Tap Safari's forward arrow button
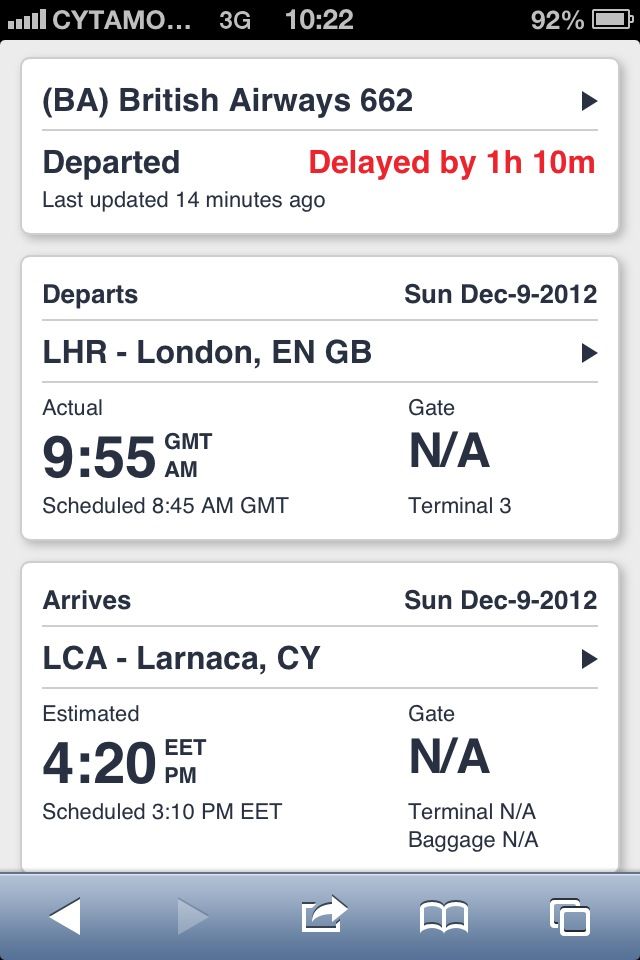Viewport: 640px width, 960px height. point(192,917)
